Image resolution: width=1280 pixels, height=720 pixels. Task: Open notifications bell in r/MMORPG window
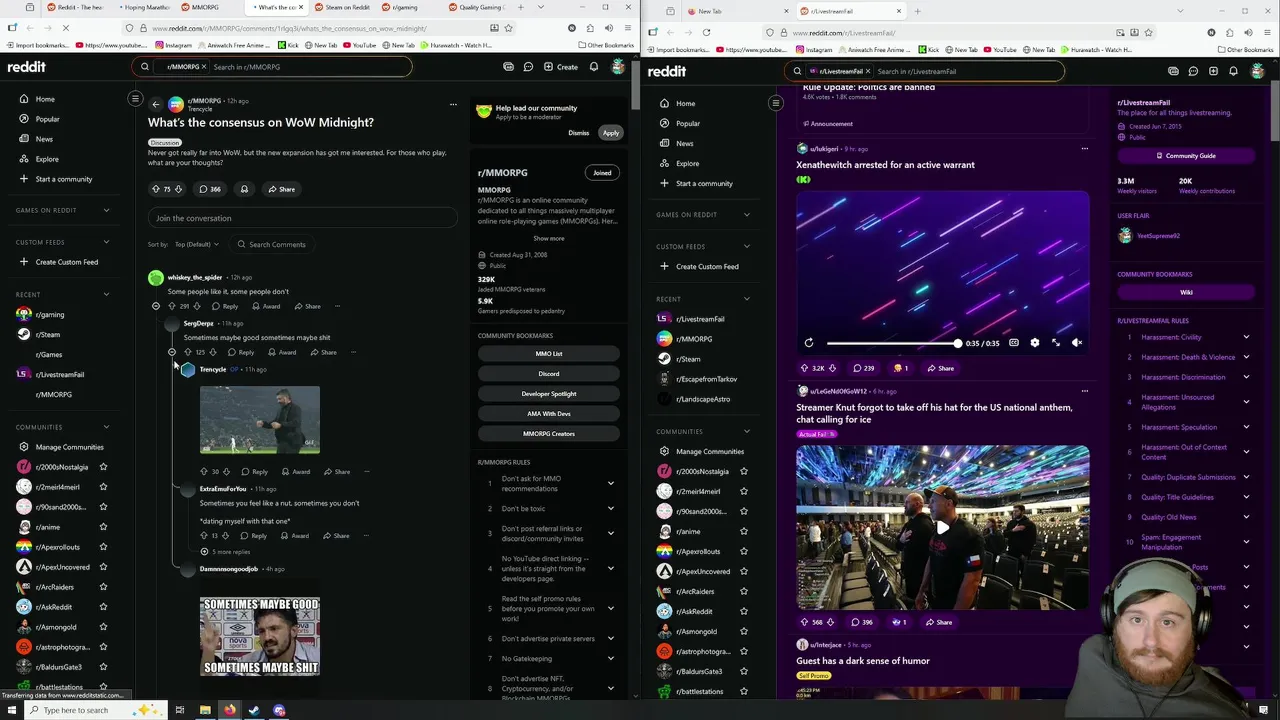click(x=593, y=67)
